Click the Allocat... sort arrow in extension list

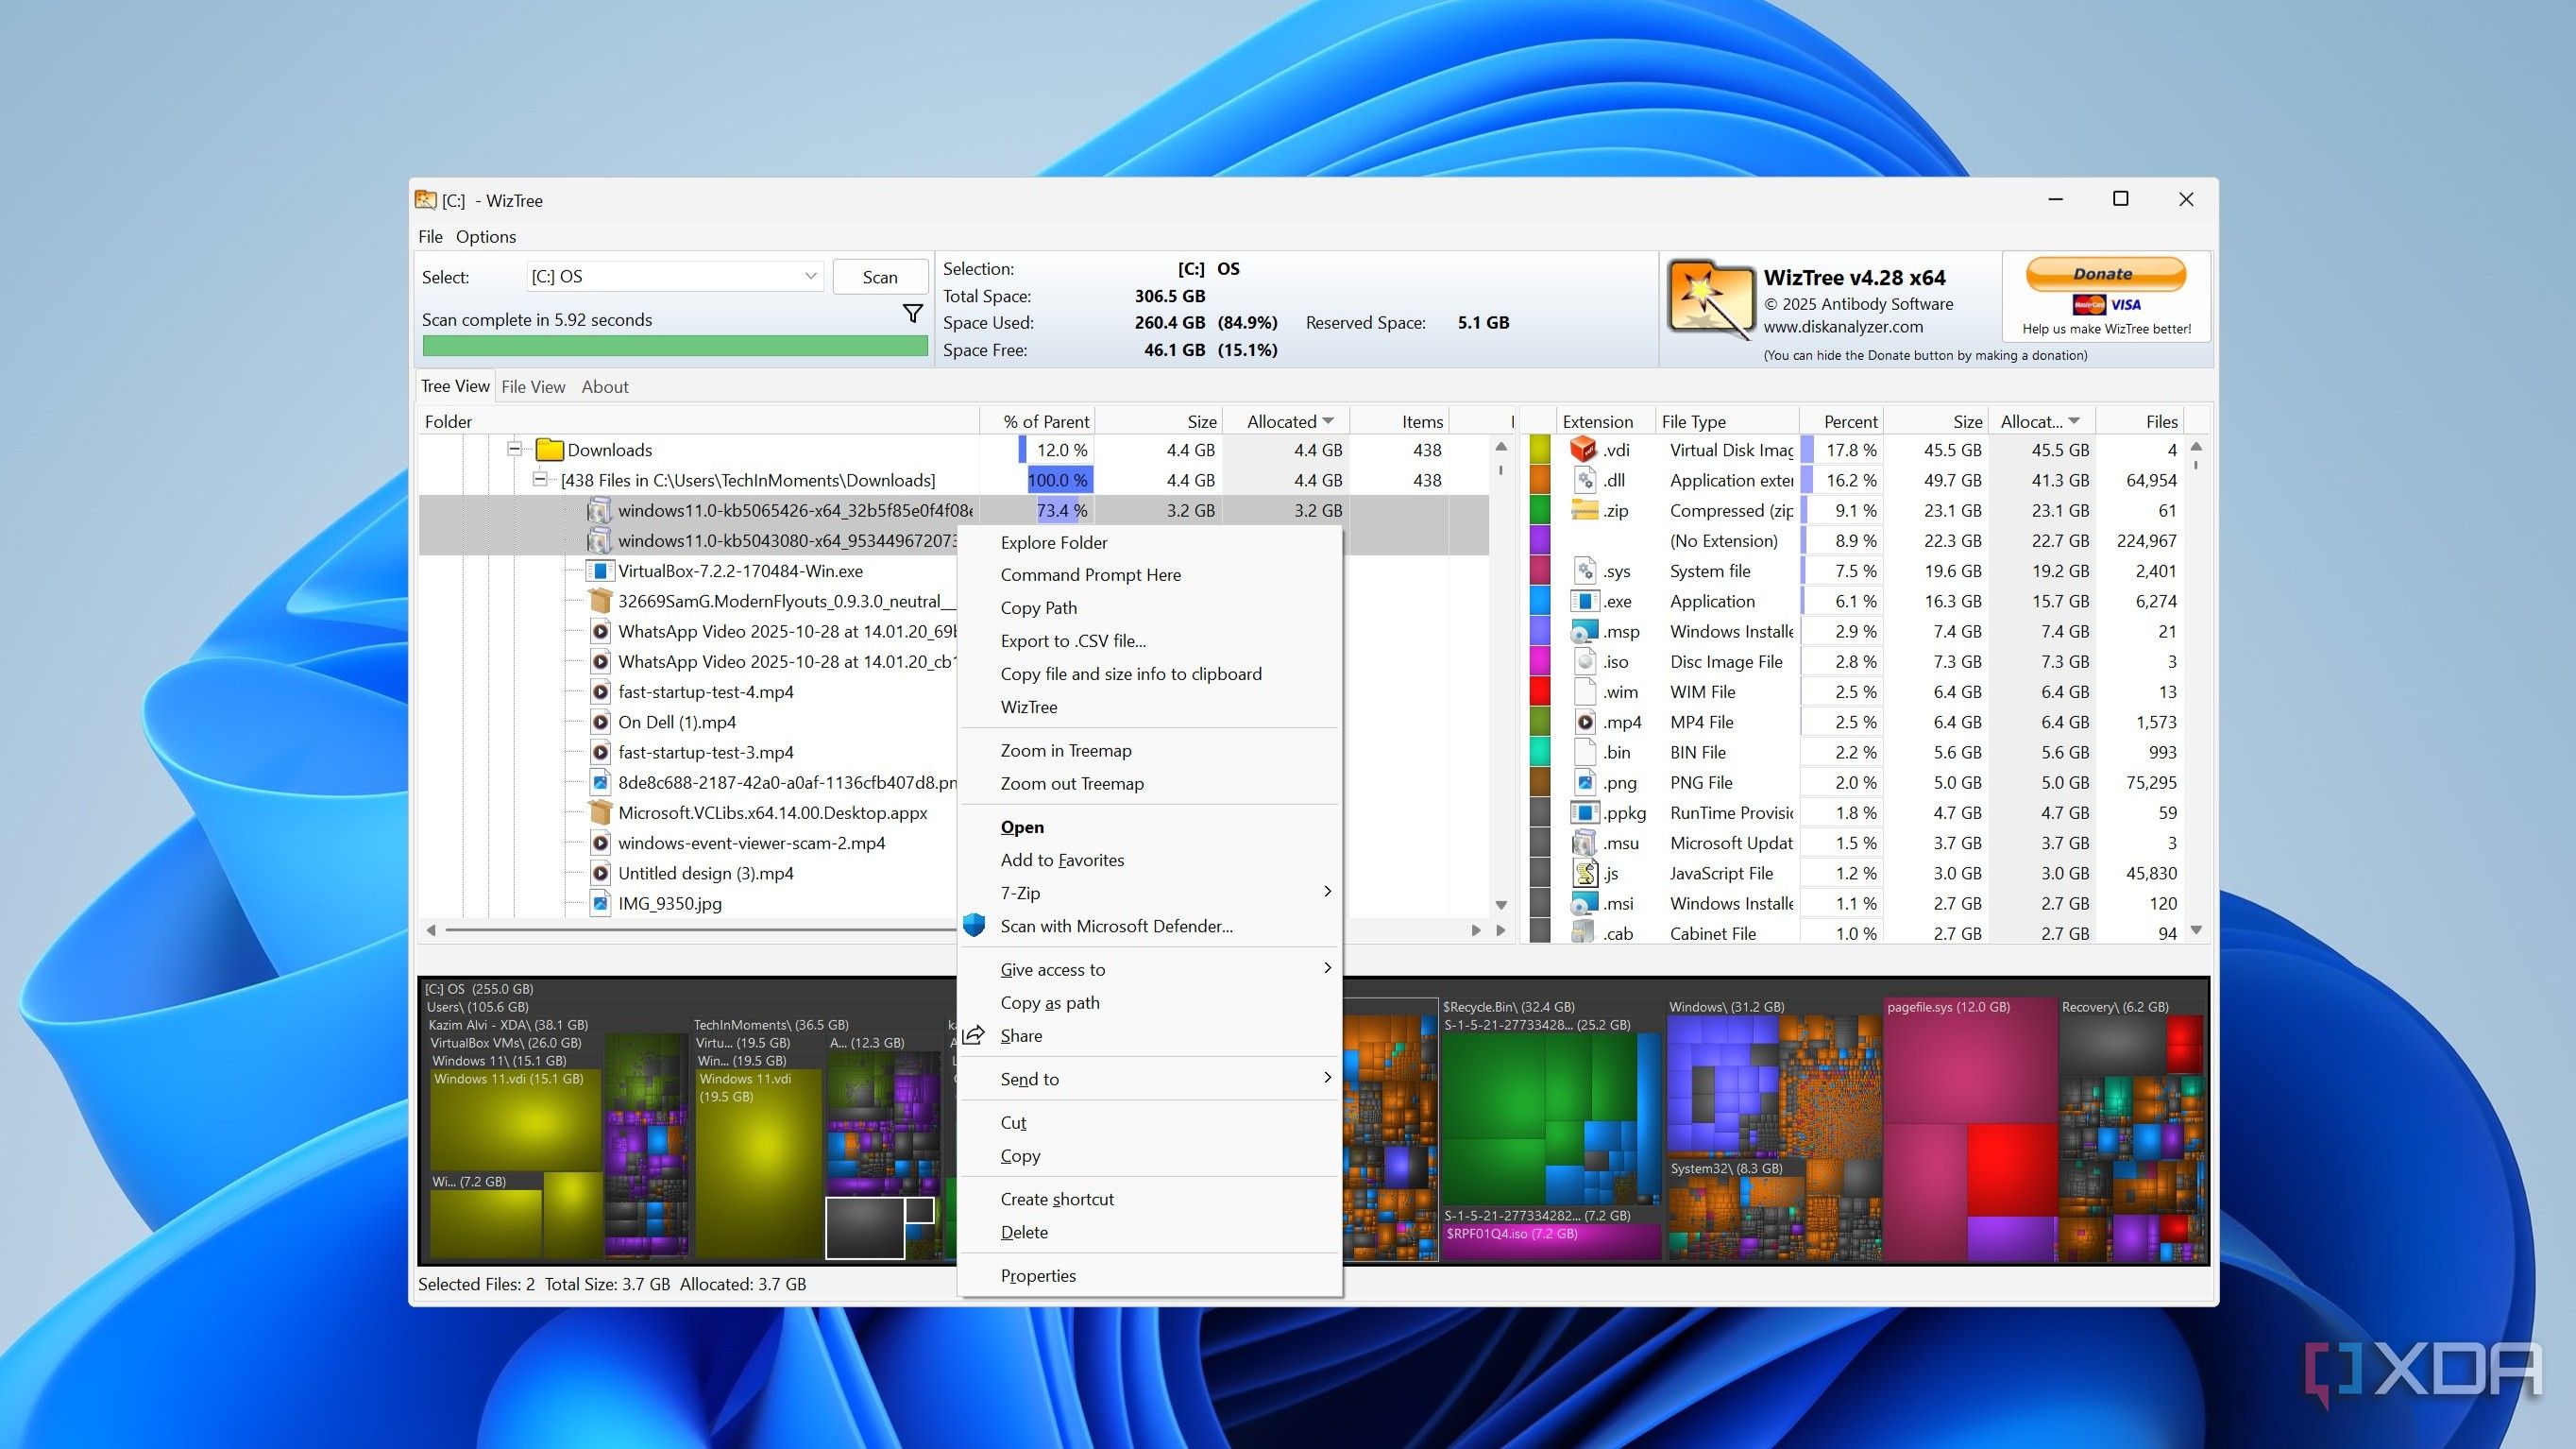click(x=2074, y=421)
